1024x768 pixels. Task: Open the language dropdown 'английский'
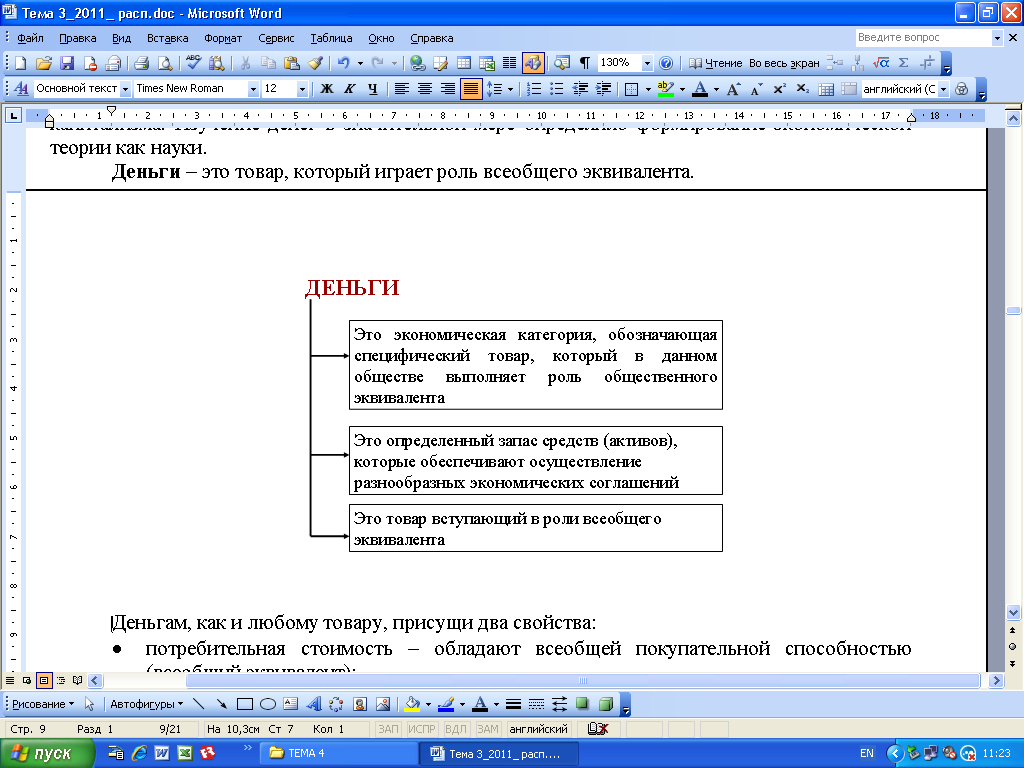point(943,89)
